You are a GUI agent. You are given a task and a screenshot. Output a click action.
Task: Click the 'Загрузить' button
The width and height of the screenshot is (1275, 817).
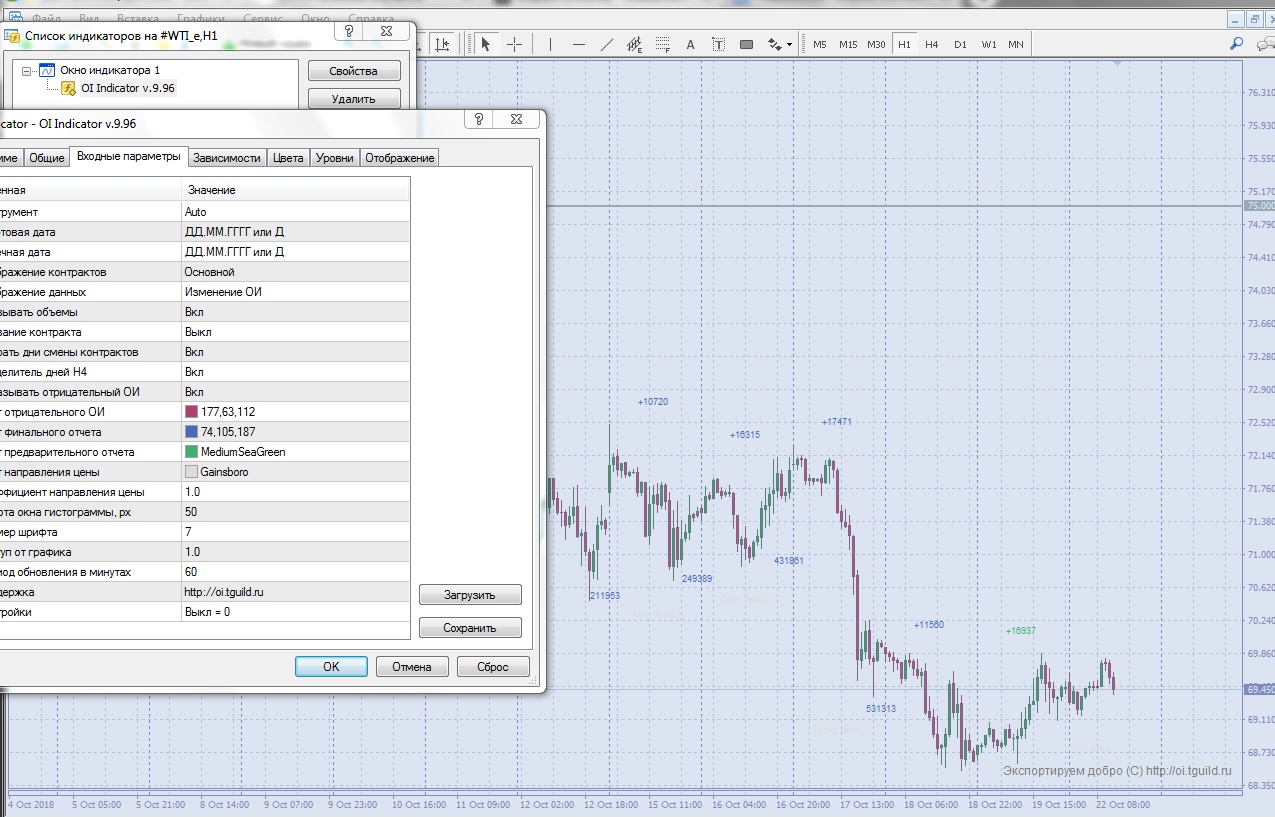[470, 595]
